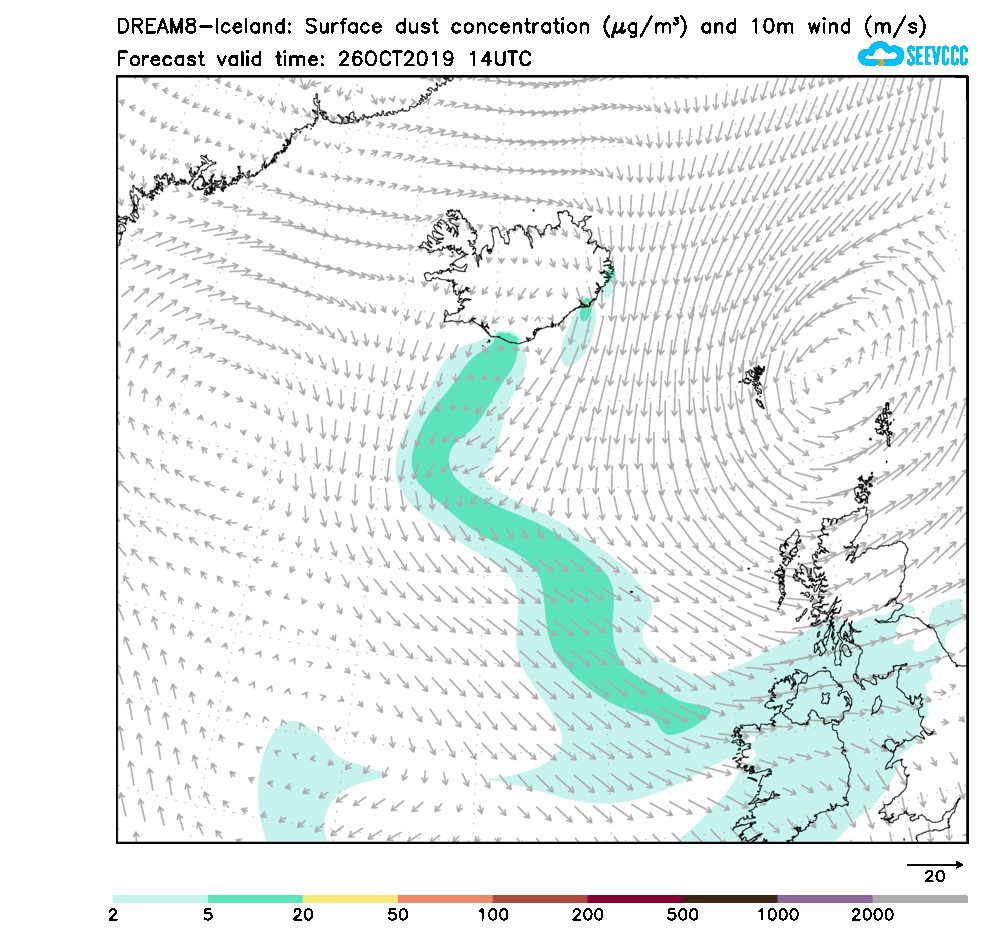The image size is (983, 937).
Task: Choose the dark brown colorbar segment
Action: (730, 899)
